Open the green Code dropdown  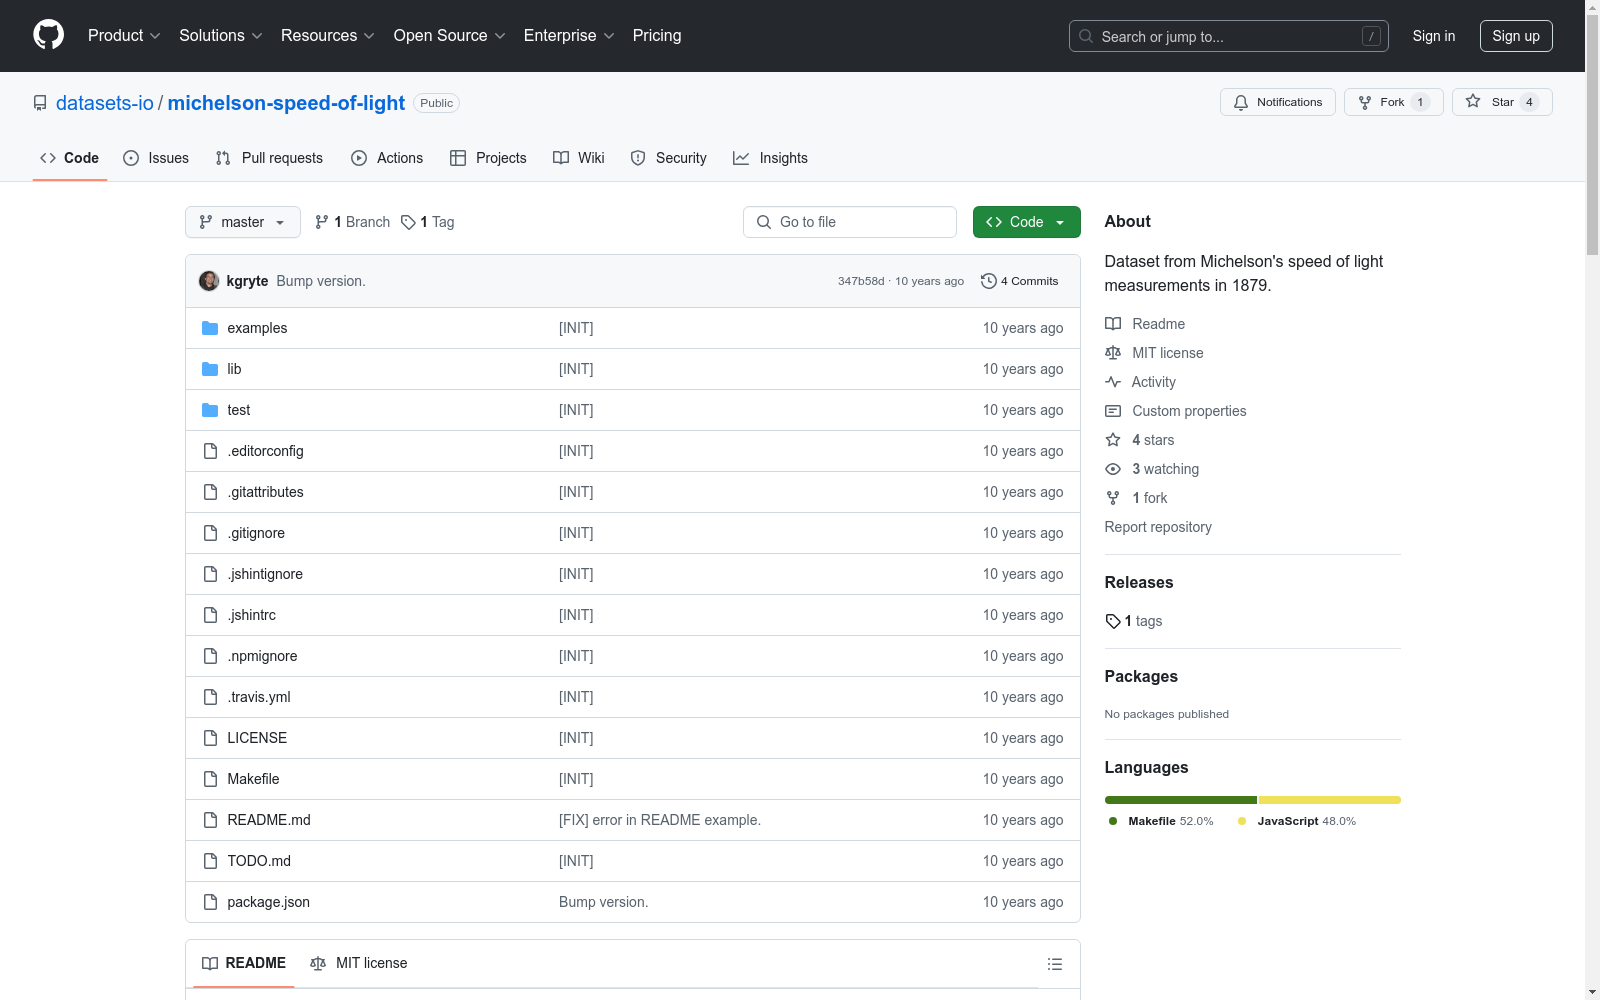1026,222
